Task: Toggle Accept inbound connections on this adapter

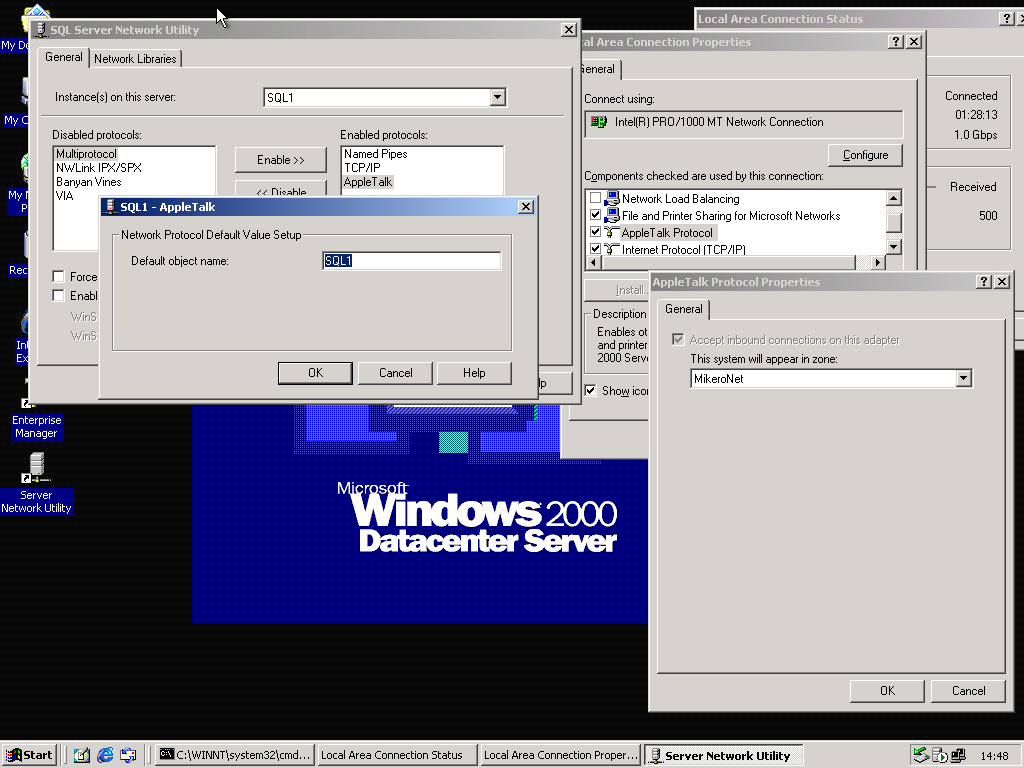Action: (x=678, y=340)
